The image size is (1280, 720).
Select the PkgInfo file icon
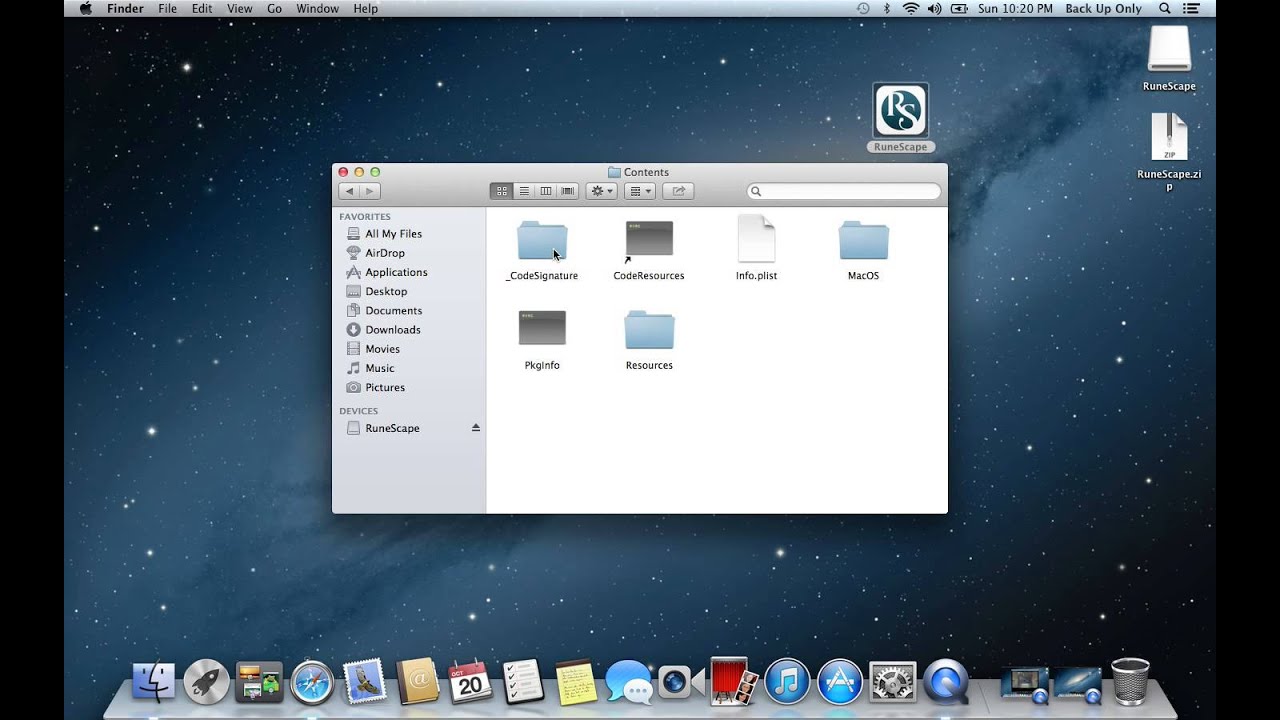[542, 328]
